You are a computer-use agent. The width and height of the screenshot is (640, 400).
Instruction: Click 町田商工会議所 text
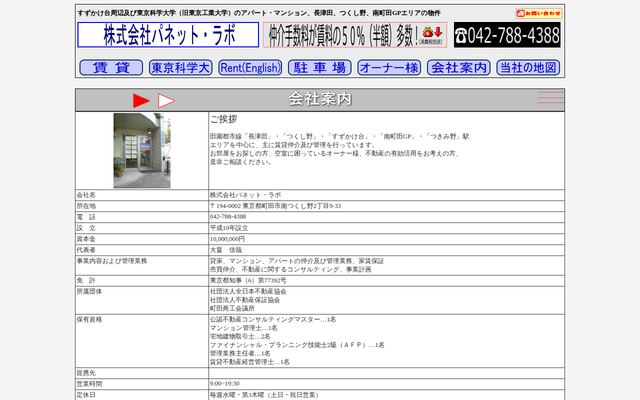232,309
